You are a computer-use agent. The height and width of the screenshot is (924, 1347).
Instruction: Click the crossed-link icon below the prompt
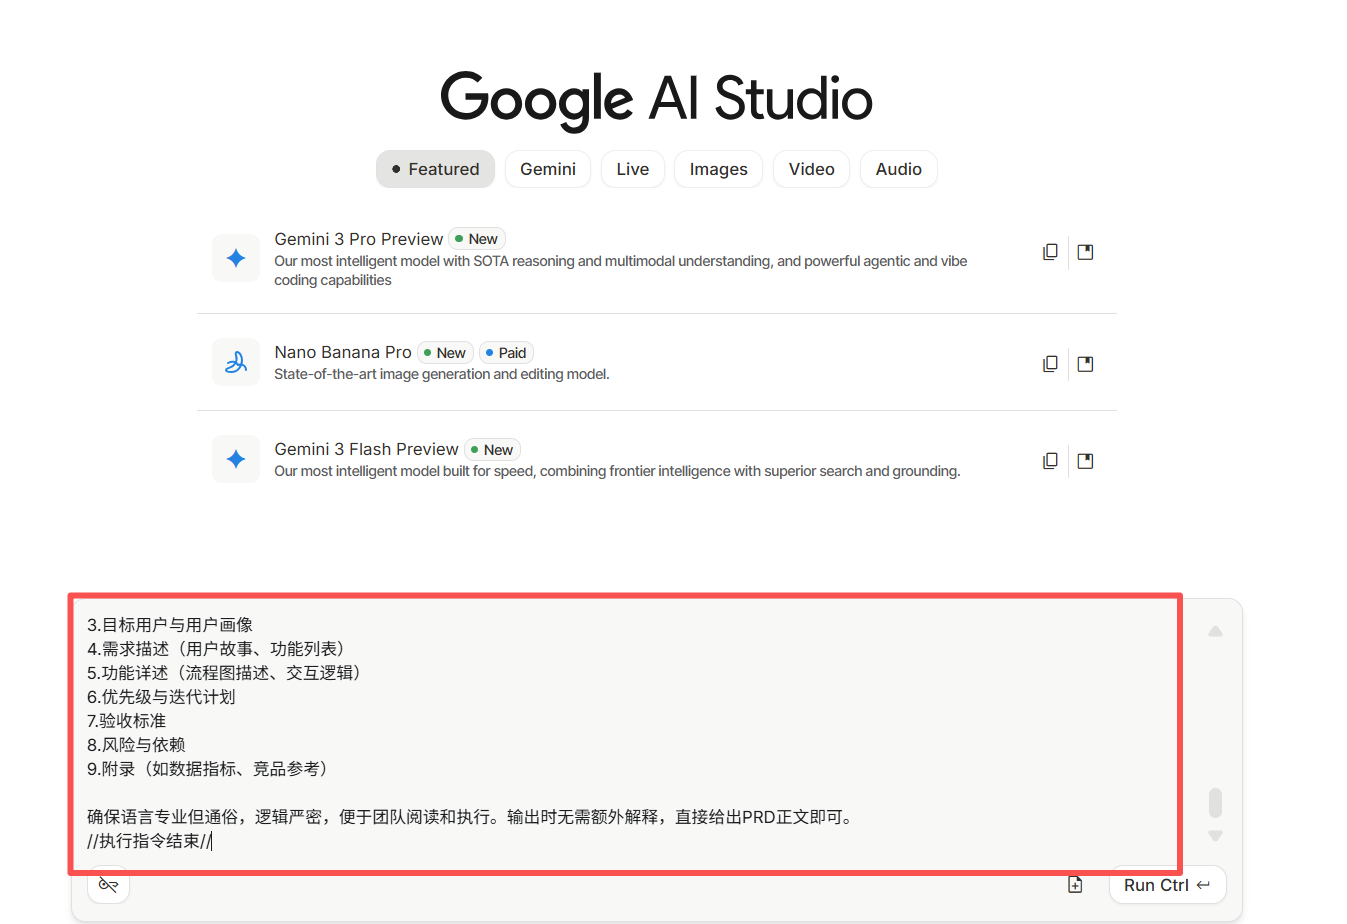tap(109, 885)
